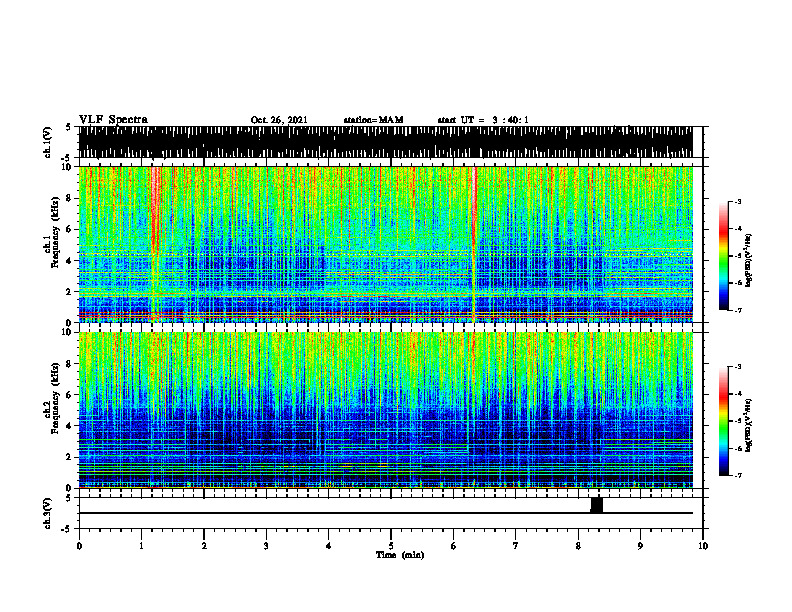Click the time axis tick label "10" at right end
Viewport: 792px width, 612px height.
point(703,546)
